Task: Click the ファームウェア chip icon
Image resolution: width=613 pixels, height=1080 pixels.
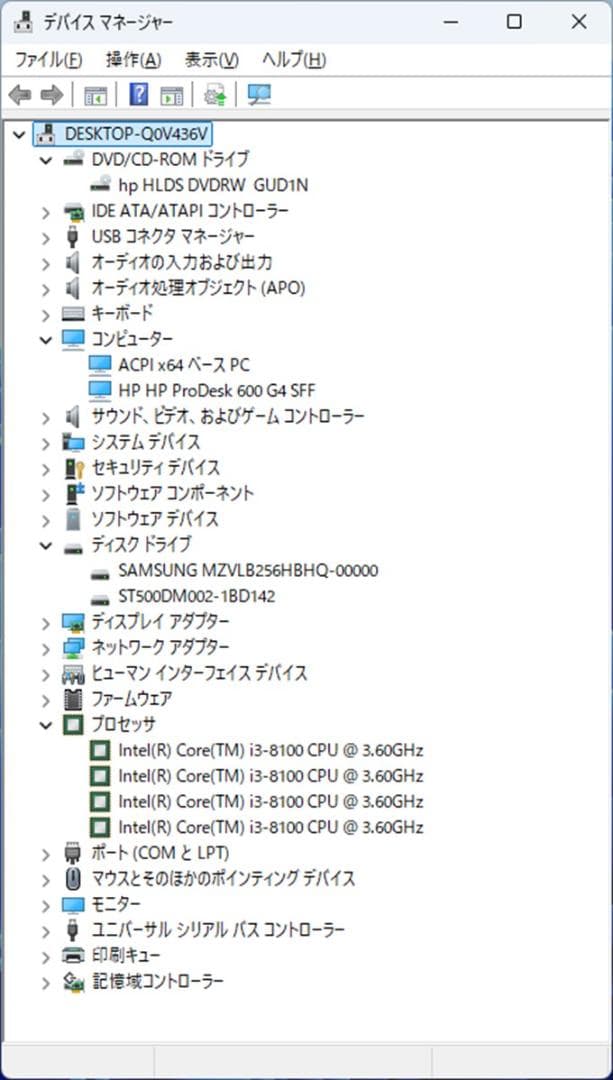Action: point(74,700)
